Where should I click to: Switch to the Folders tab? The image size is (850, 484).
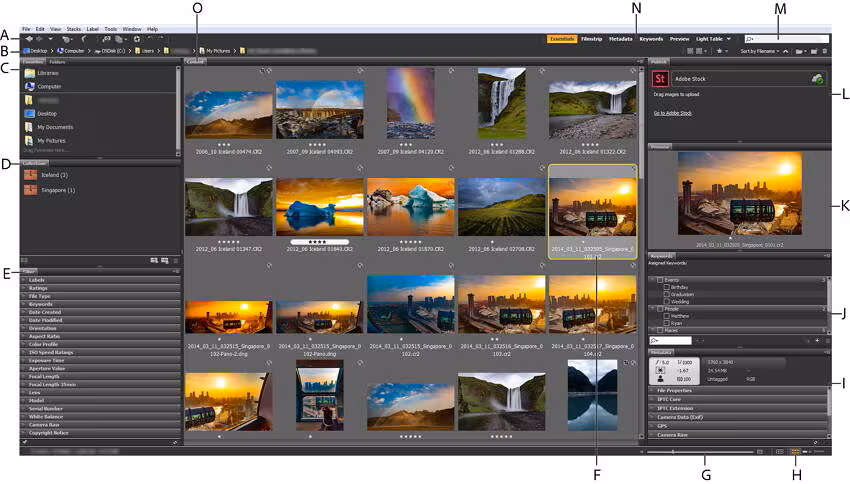pos(57,62)
